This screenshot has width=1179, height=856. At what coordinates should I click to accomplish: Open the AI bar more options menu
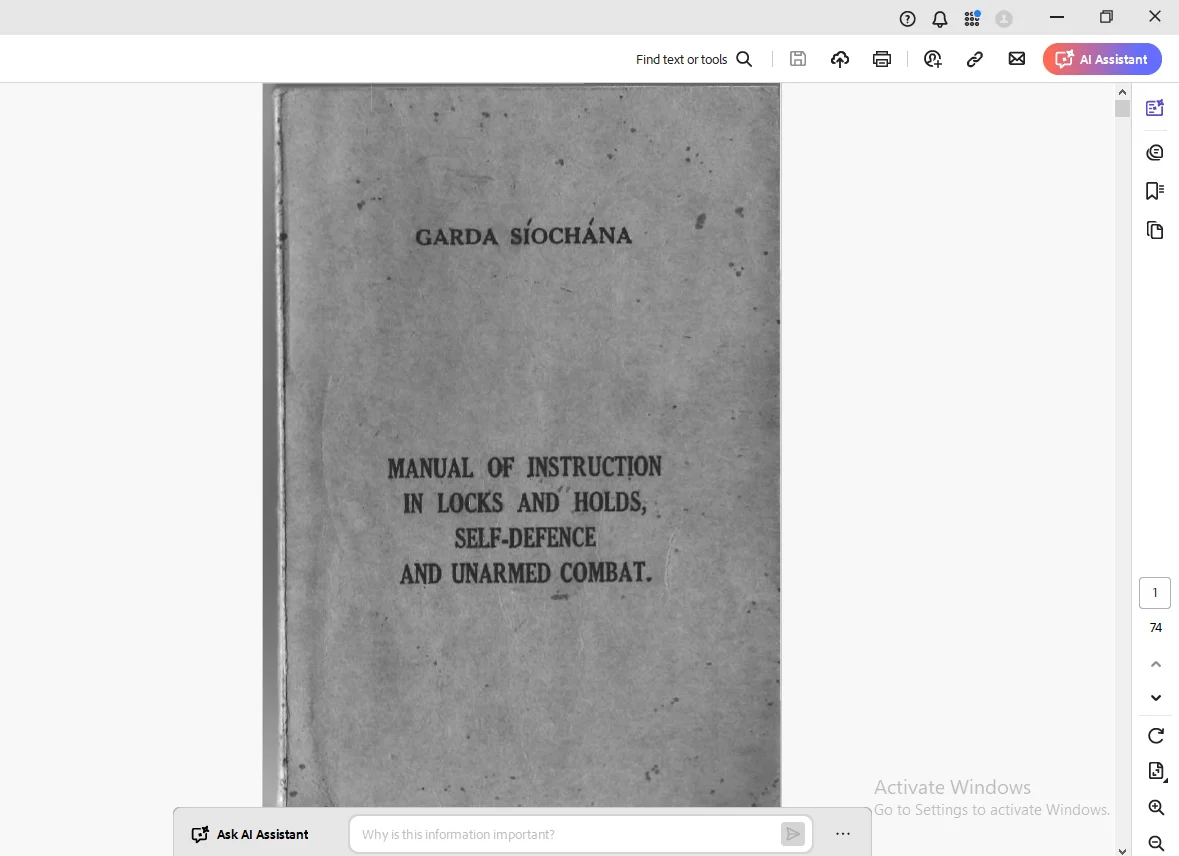[x=843, y=833]
